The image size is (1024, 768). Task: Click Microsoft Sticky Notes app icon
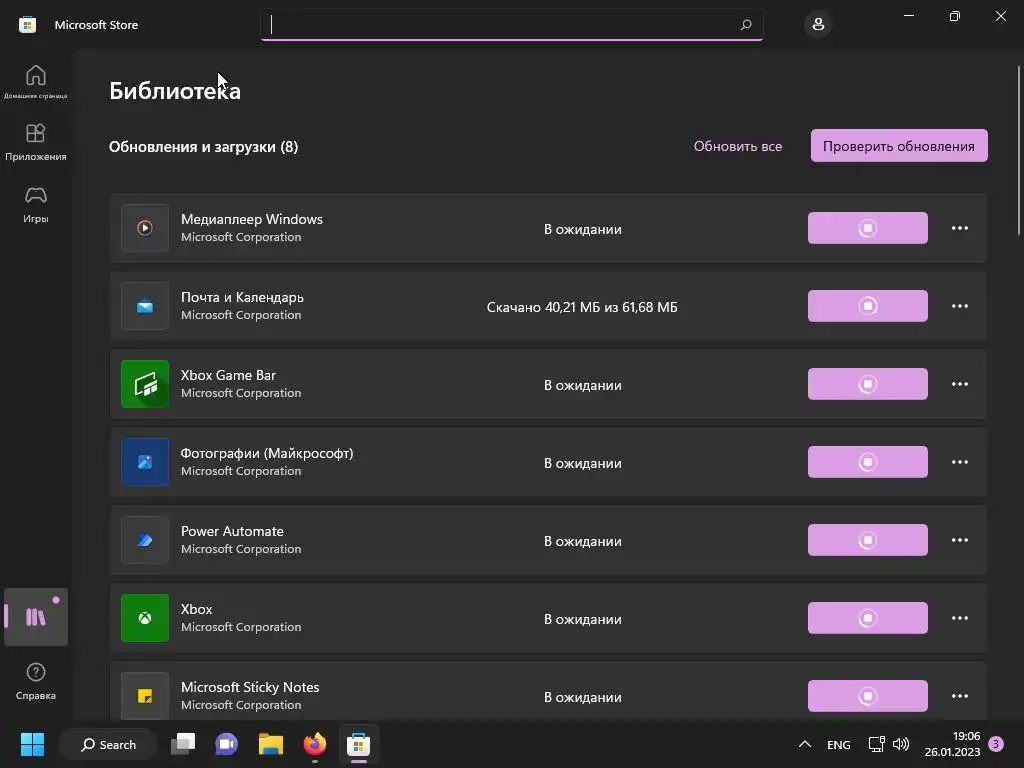click(x=145, y=696)
